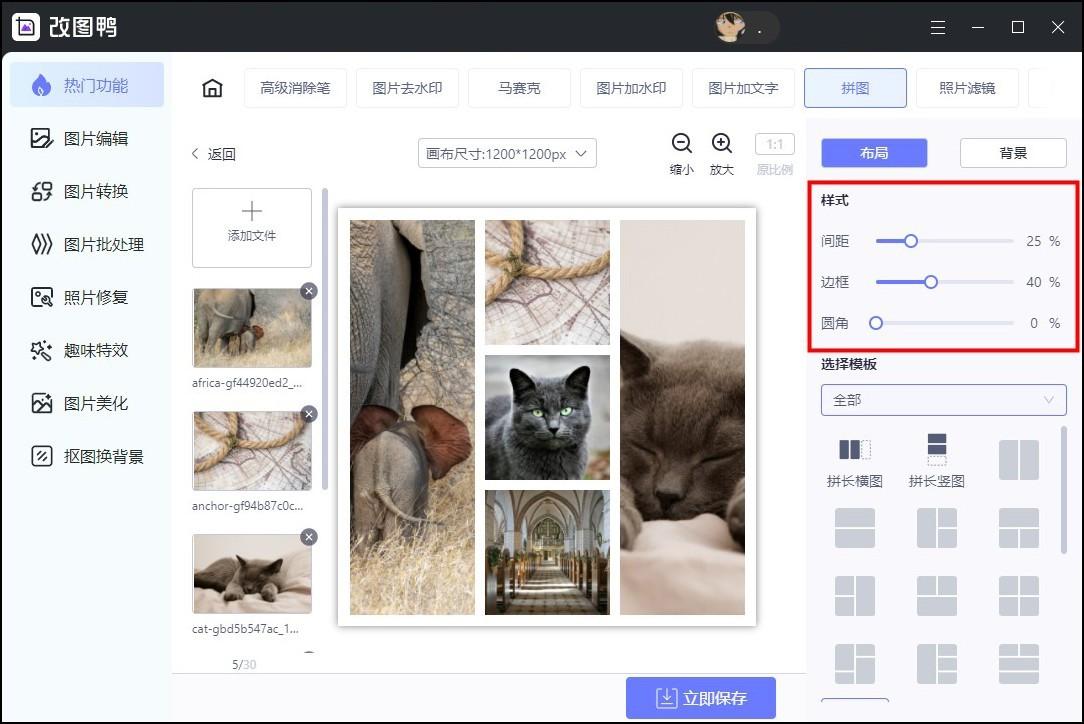Open the 画布尺寸 canvas size dropdown
The width and height of the screenshot is (1084, 724).
506,153
